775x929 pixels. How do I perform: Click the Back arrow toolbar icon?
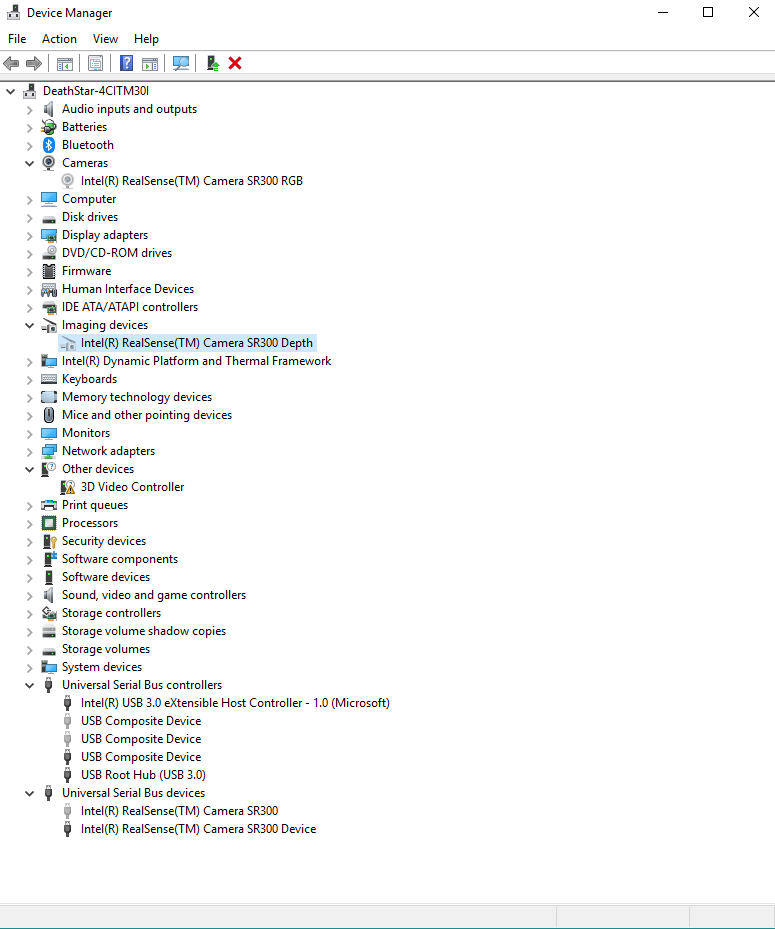[x=11, y=63]
